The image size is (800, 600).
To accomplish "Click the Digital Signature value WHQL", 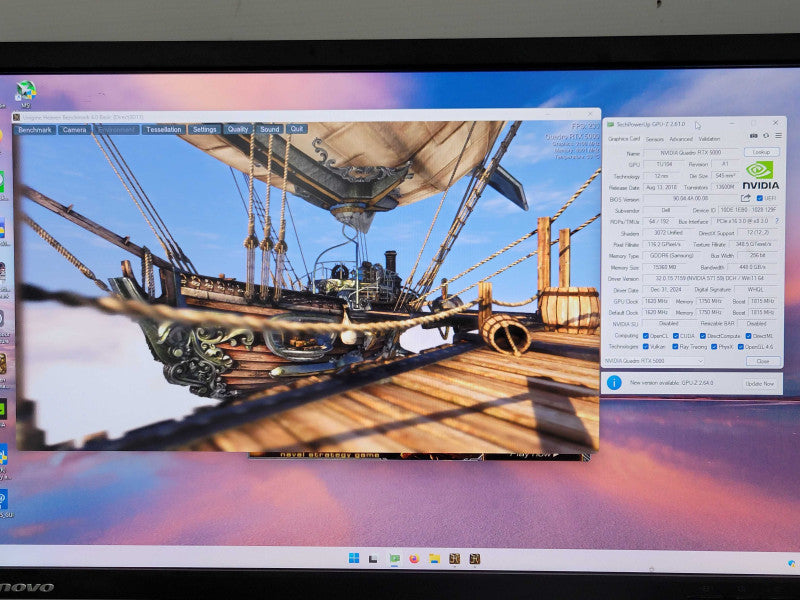I will pyautogui.click(x=756, y=289).
